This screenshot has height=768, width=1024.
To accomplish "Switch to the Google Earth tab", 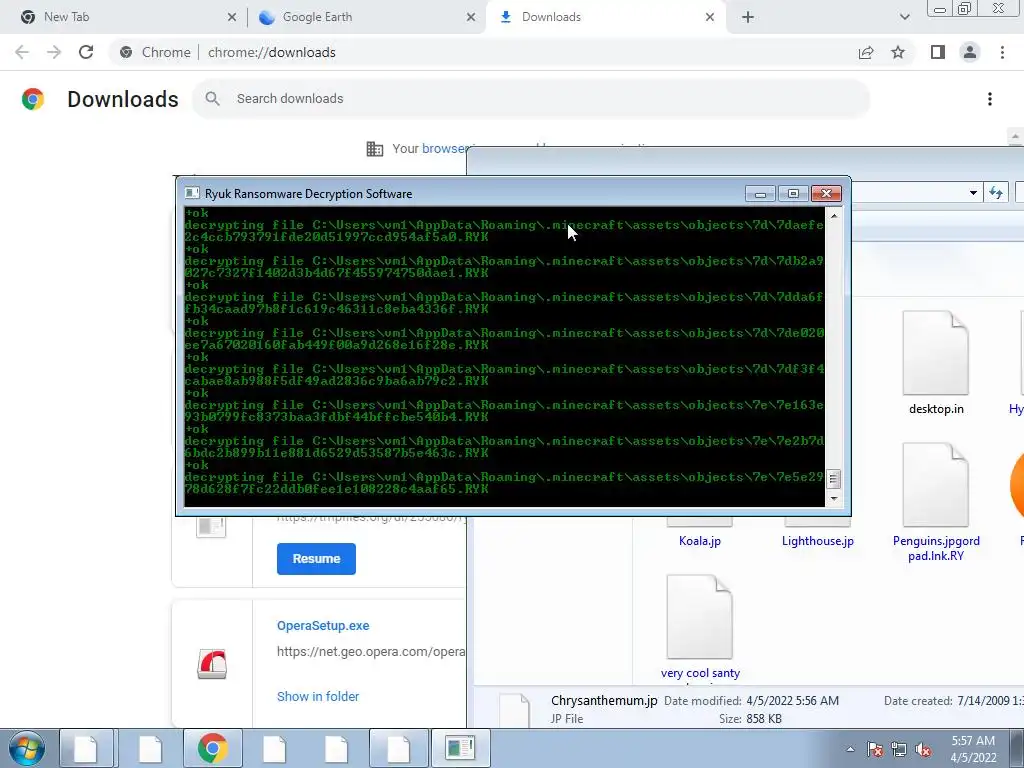I will 366,17.
